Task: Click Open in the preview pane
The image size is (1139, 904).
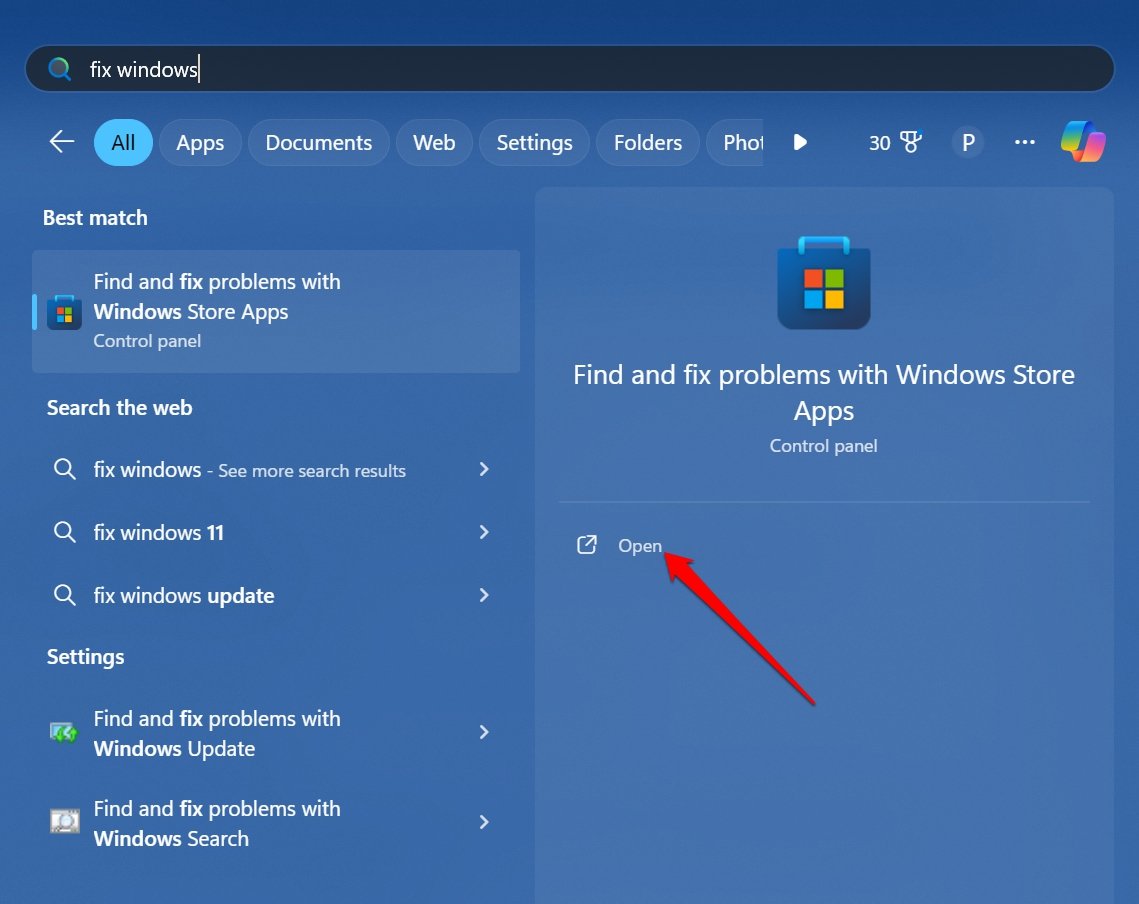Action: pyautogui.click(x=640, y=546)
